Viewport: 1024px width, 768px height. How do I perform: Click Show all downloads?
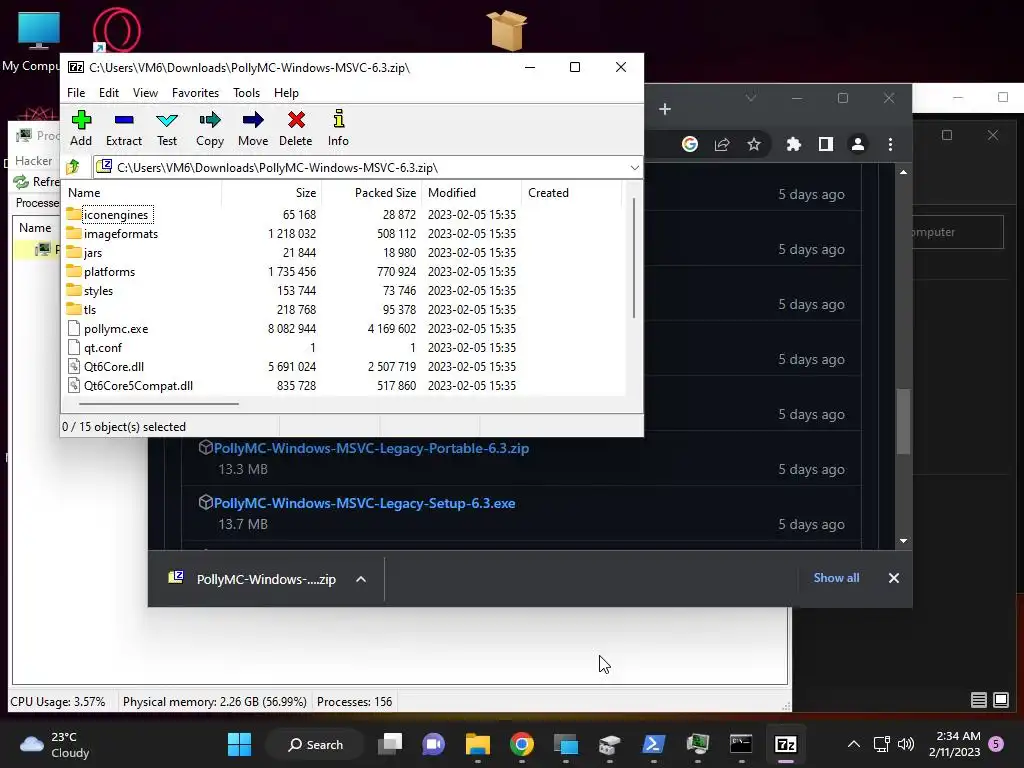point(836,578)
